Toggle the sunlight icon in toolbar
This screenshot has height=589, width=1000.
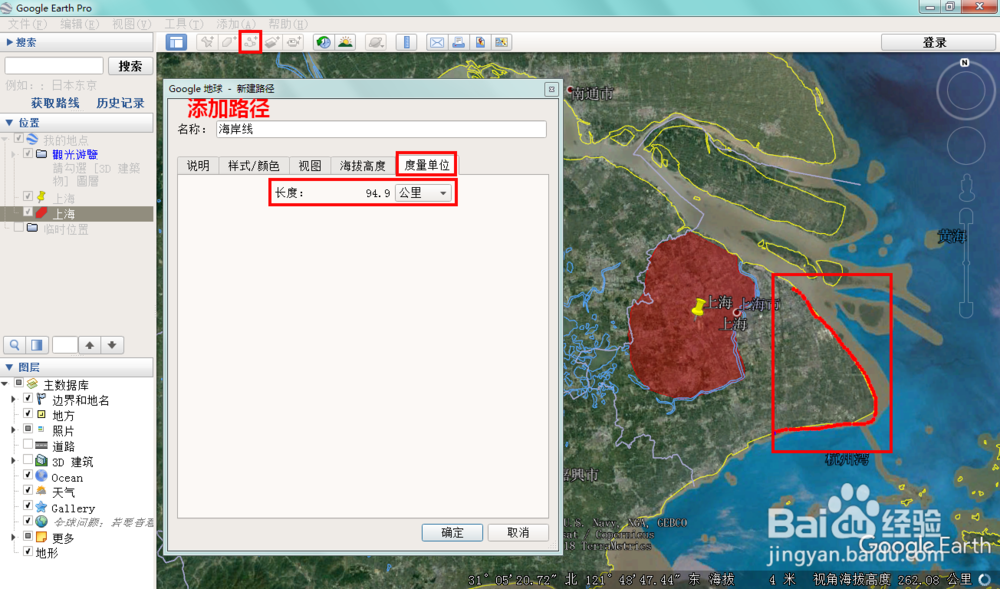[346, 42]
